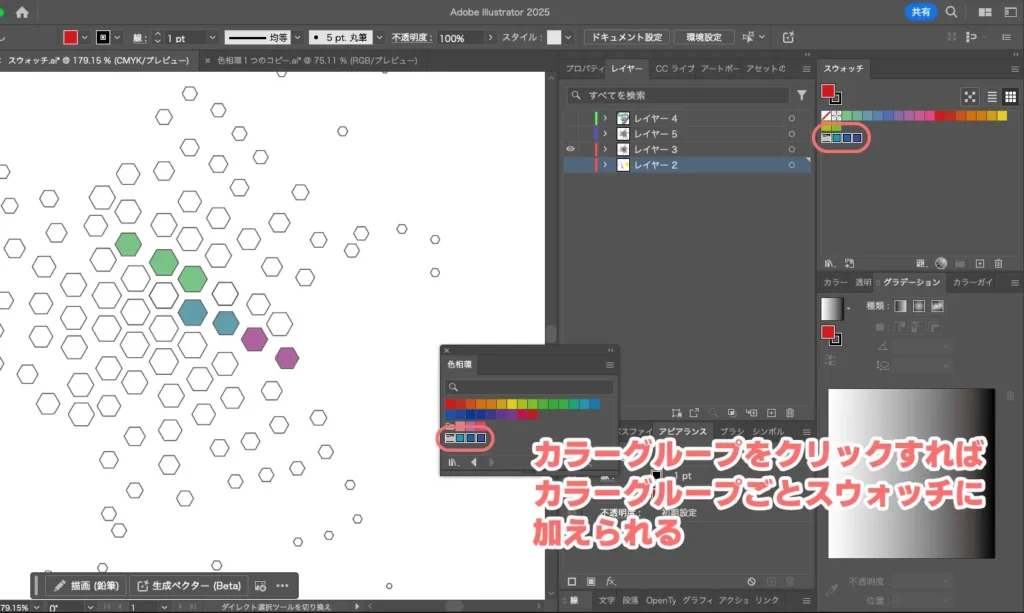Toggle the linear gradient type
Viewport: 1024px width, 613px height.
click(x=899, y=306)
